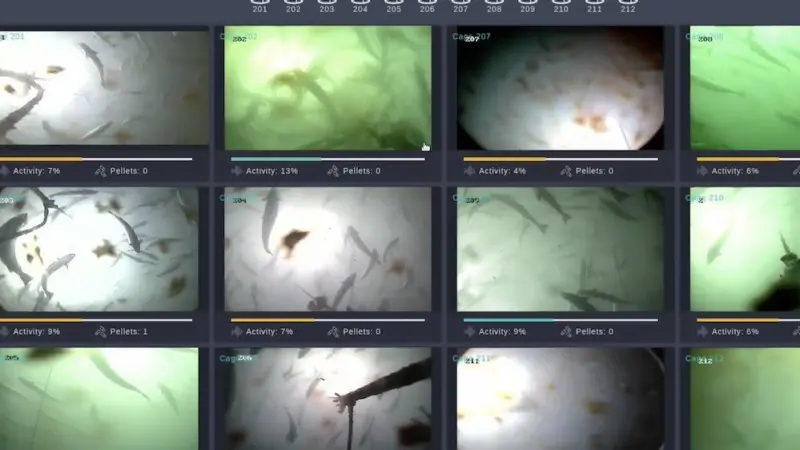This screenshot has width=800, height=450.
Task: Click 'Activity: 9%' under the cage 203 feed
Action: tap(37, 332)
